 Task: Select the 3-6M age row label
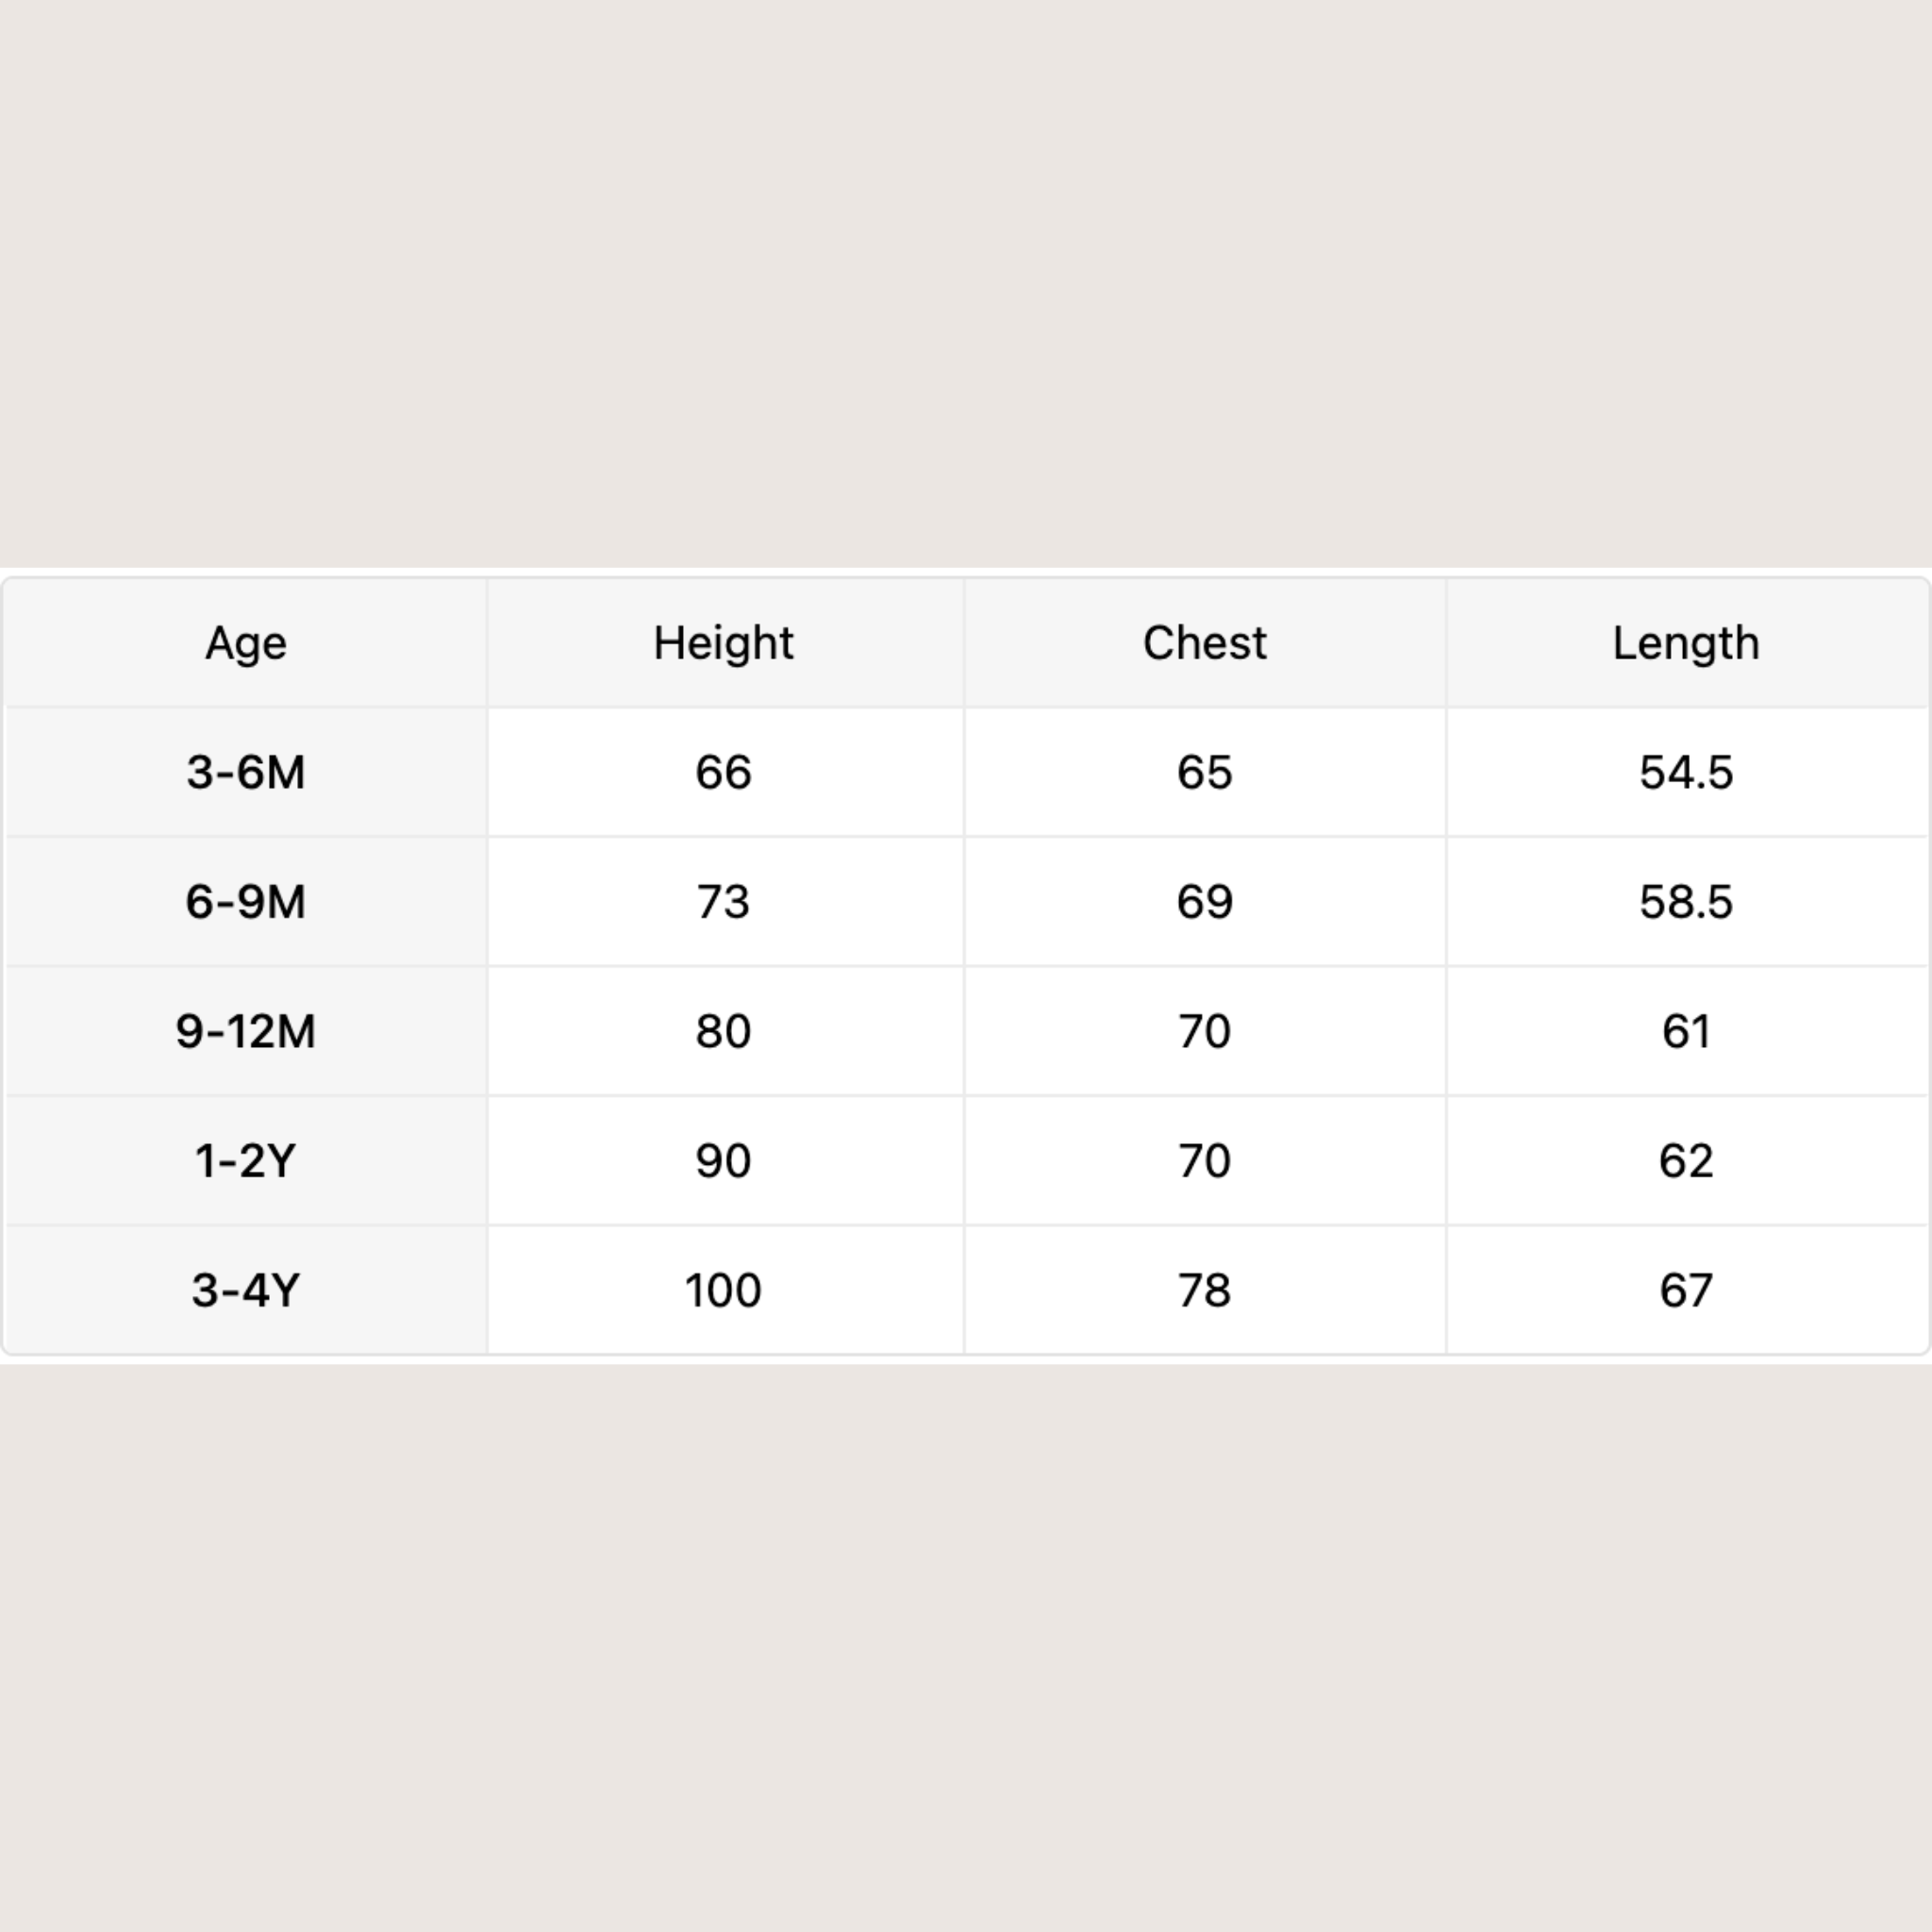click(246, 772)
